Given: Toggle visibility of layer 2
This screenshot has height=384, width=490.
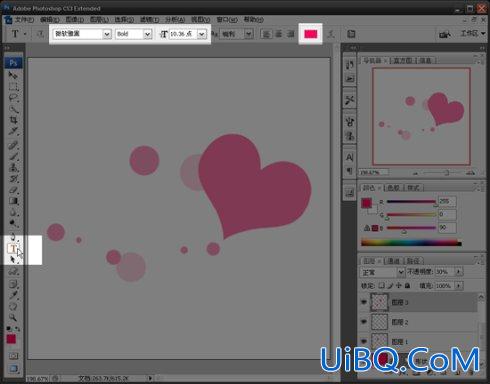Looking at the screenshot, I should pos(364,322).
